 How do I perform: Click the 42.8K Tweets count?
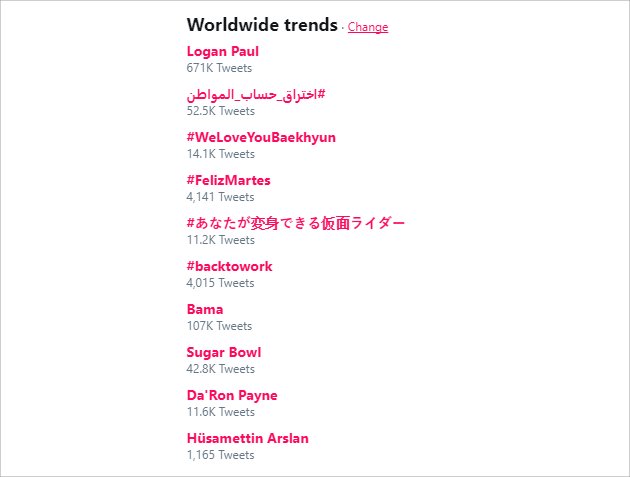coord(221,369)
